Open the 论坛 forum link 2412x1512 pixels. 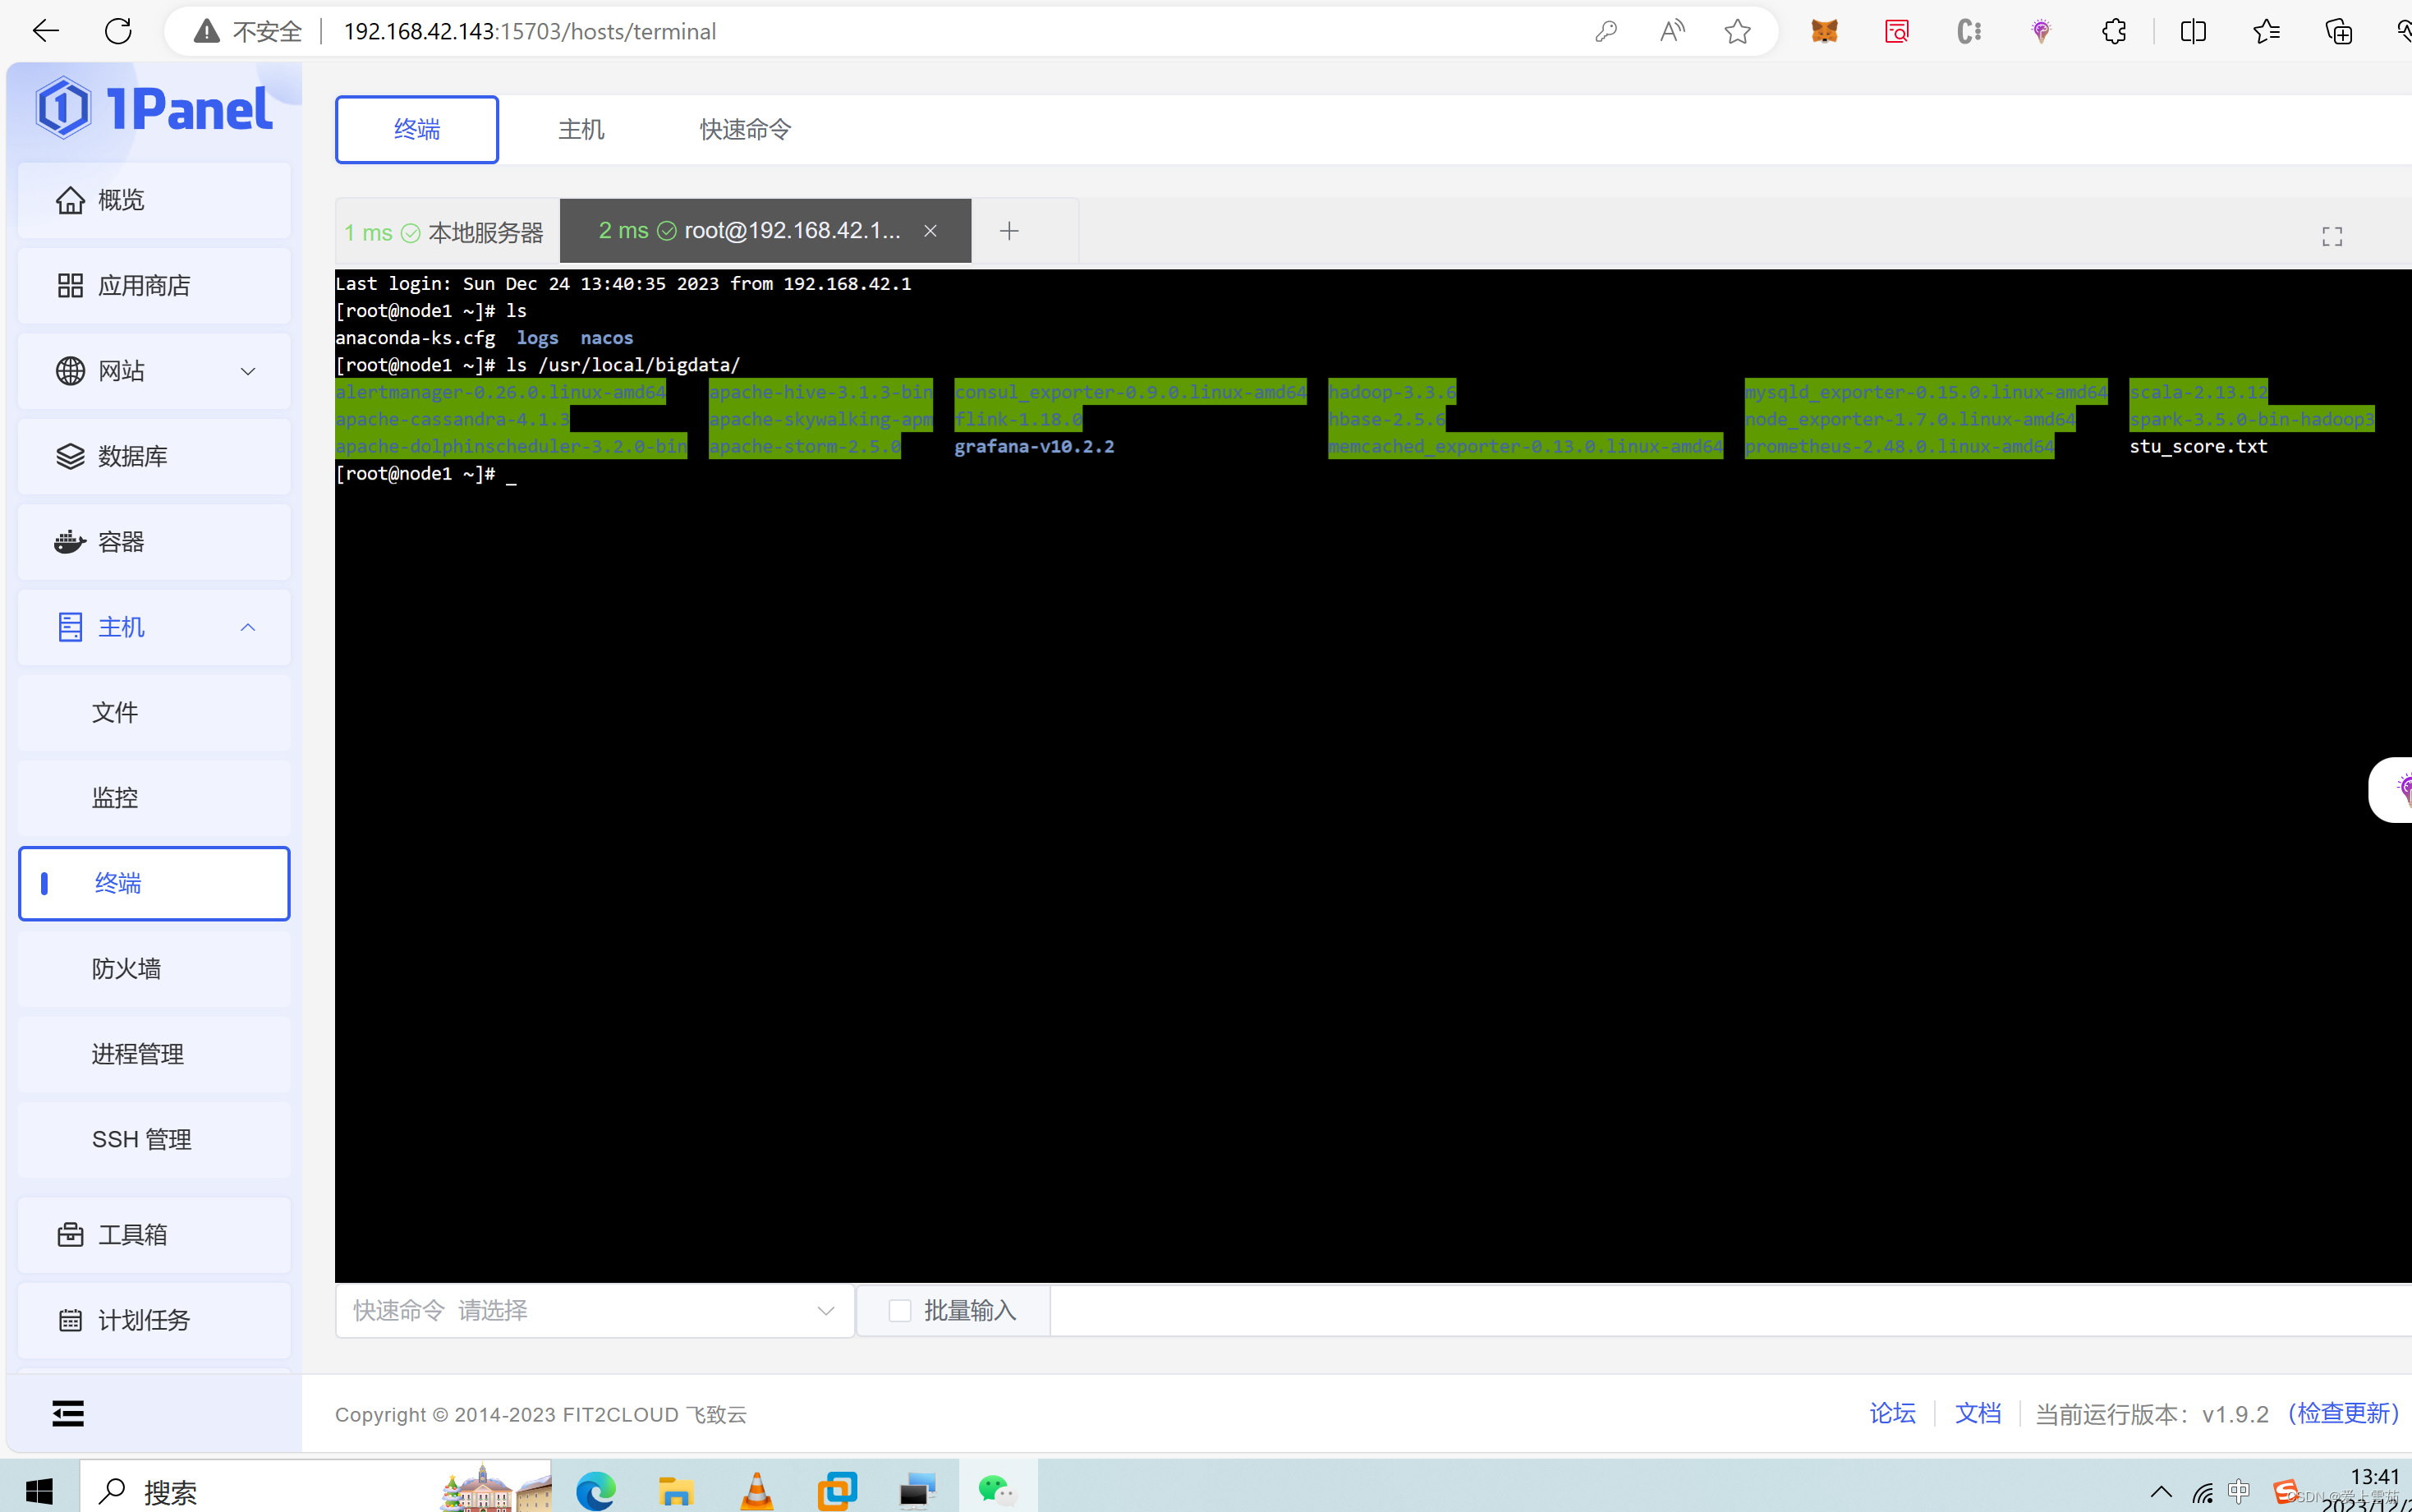tap(1892, 1413)
